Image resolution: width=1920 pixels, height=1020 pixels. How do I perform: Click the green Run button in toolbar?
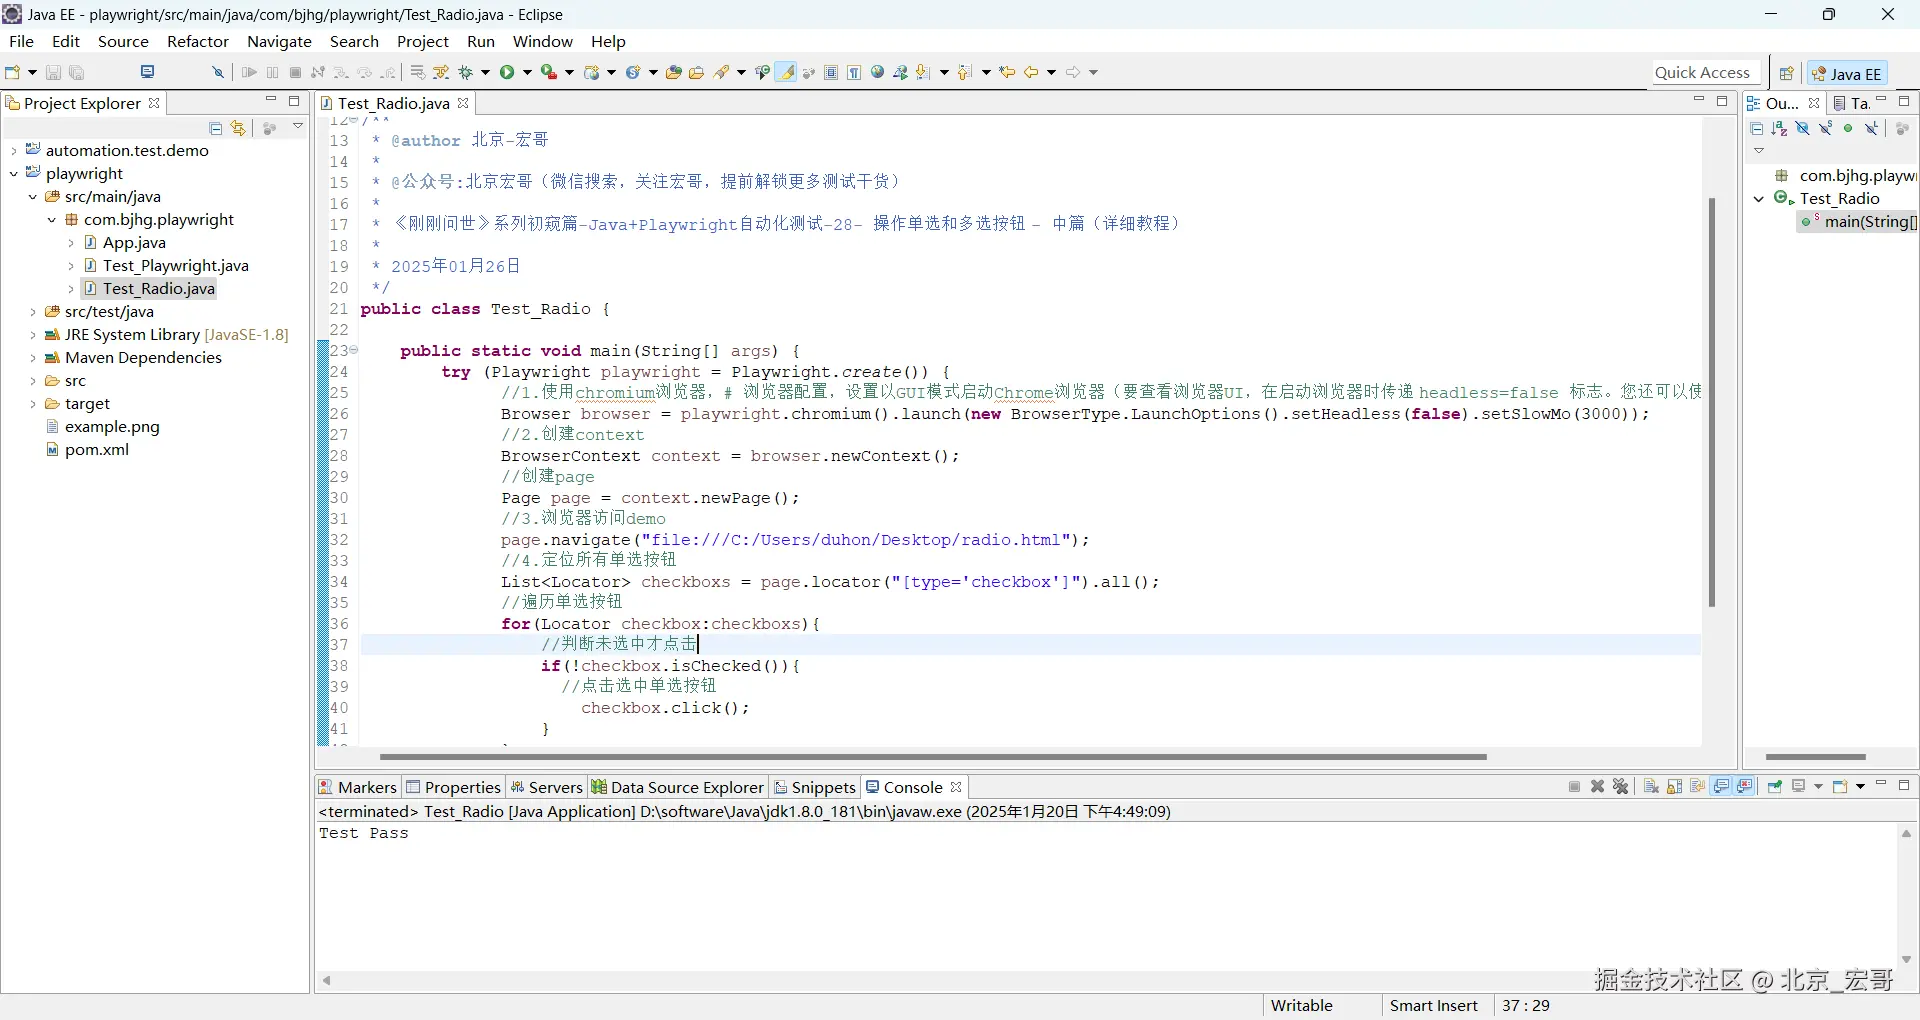(x=508, y=72)
